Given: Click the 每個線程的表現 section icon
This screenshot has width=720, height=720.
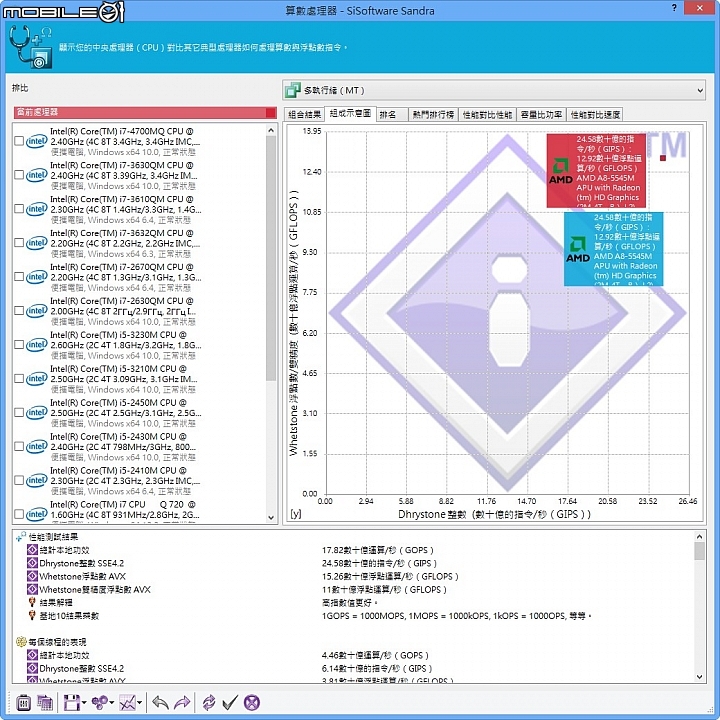Looking at the screenshot, I should [21, 641].
